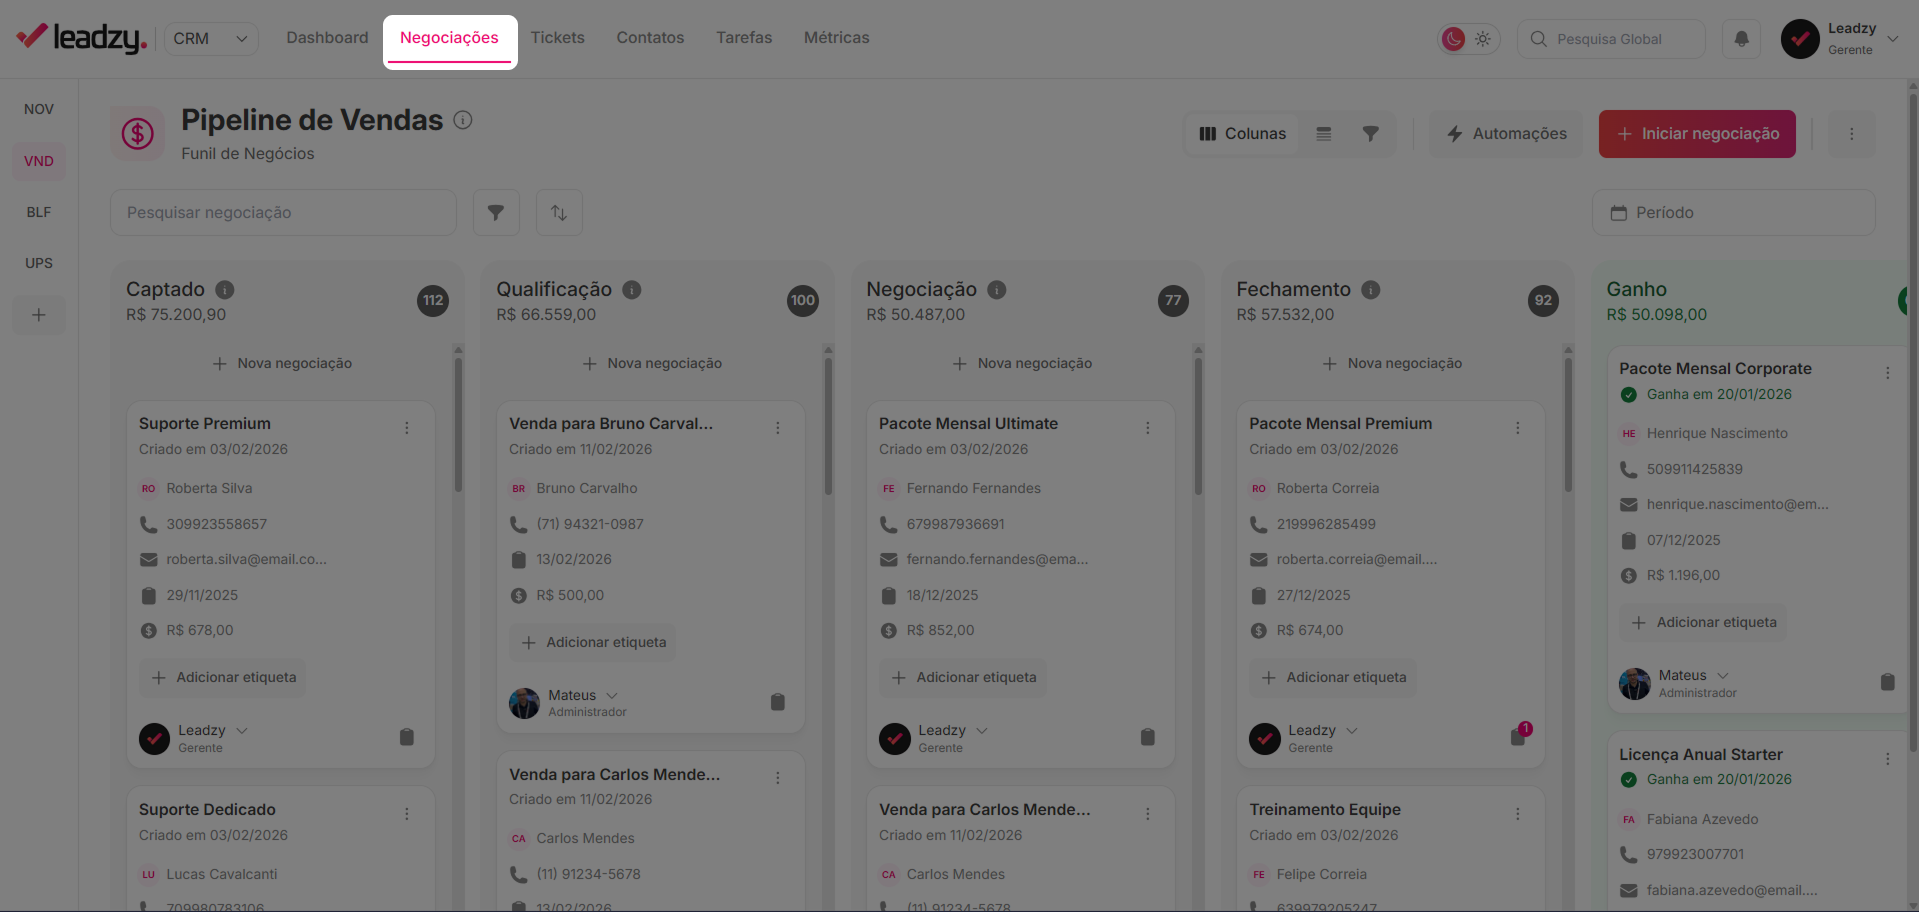1919x912 pixels.
Task: Select the UPS pipeline in sidebar
Action: pos(39,263)
